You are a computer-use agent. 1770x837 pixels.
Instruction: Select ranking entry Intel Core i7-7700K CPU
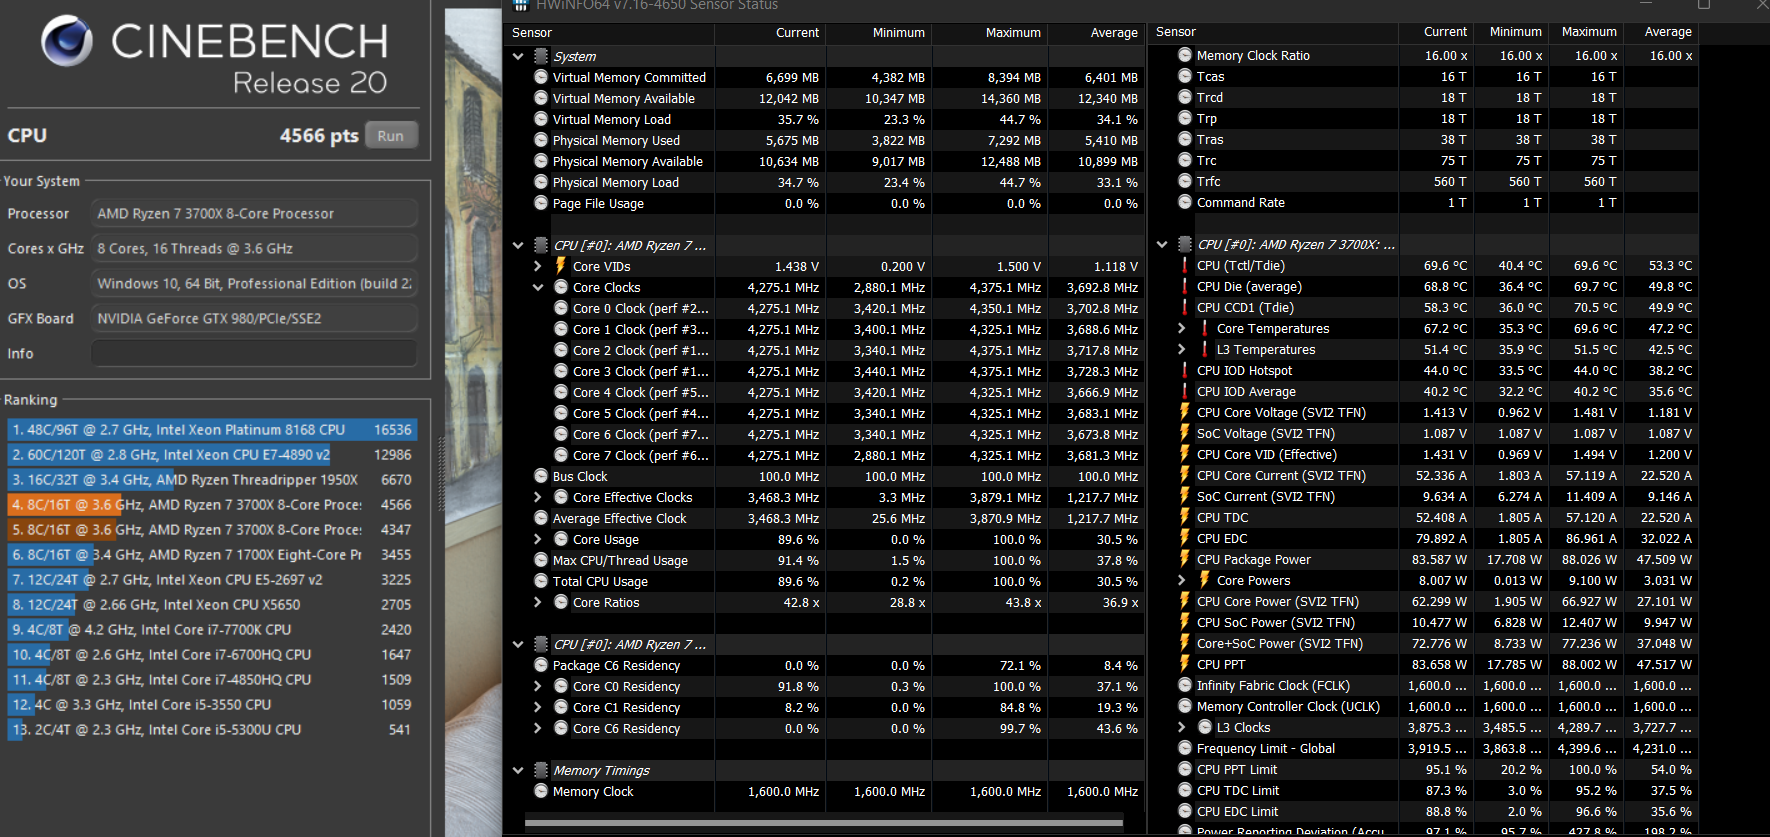pyautogui.click(x=212, y=629)
